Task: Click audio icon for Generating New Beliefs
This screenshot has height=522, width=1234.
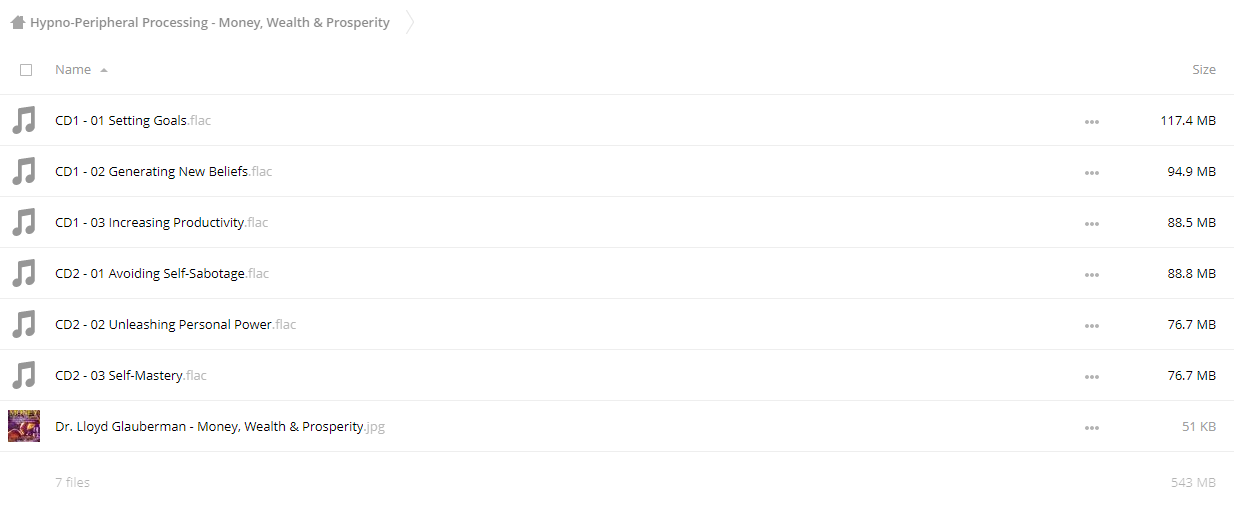Action: click(23, 171)
